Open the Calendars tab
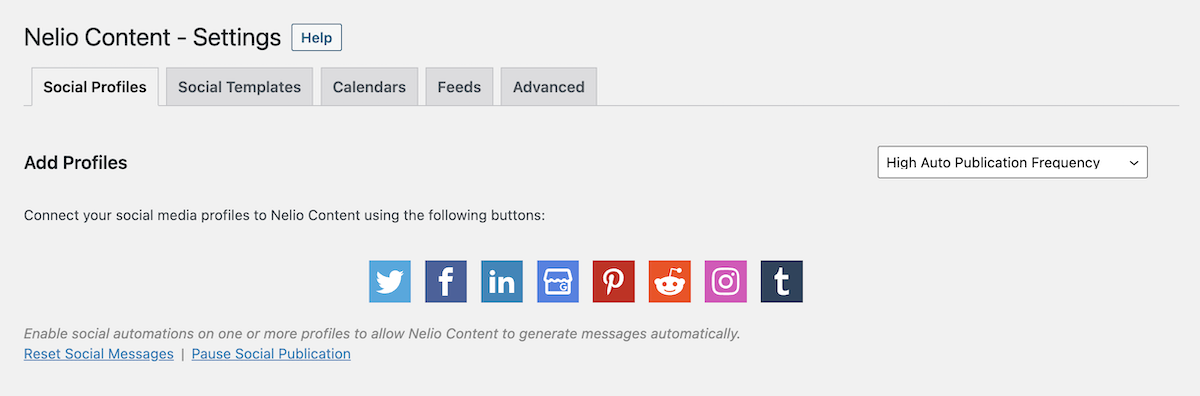1200x396 pixels. tap(369, 87)
